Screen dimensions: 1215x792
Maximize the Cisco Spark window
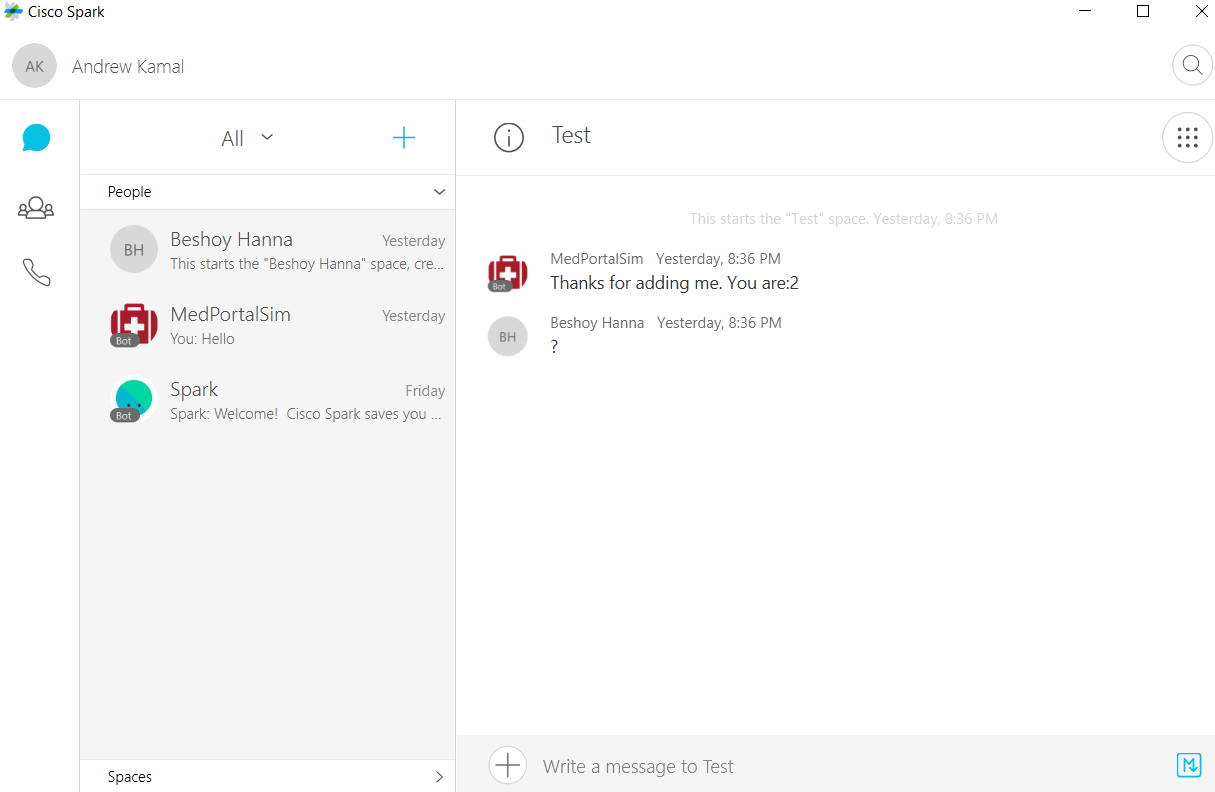point(1143,12)
